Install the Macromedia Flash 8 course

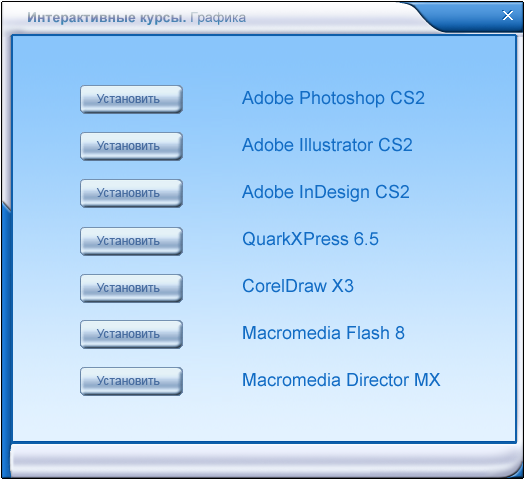click(x=131, y=334)
